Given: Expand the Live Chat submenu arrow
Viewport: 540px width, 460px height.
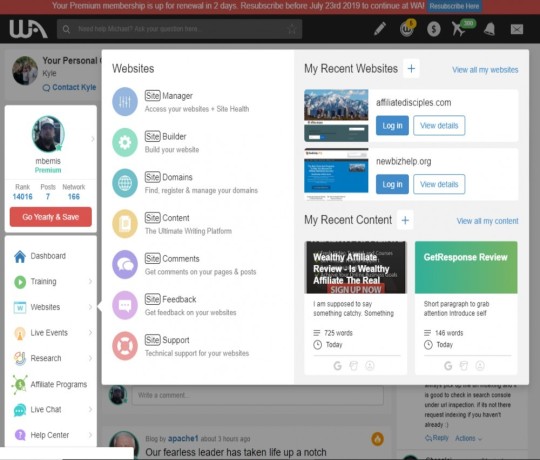Looking at the screenshot, I should 90,409.
